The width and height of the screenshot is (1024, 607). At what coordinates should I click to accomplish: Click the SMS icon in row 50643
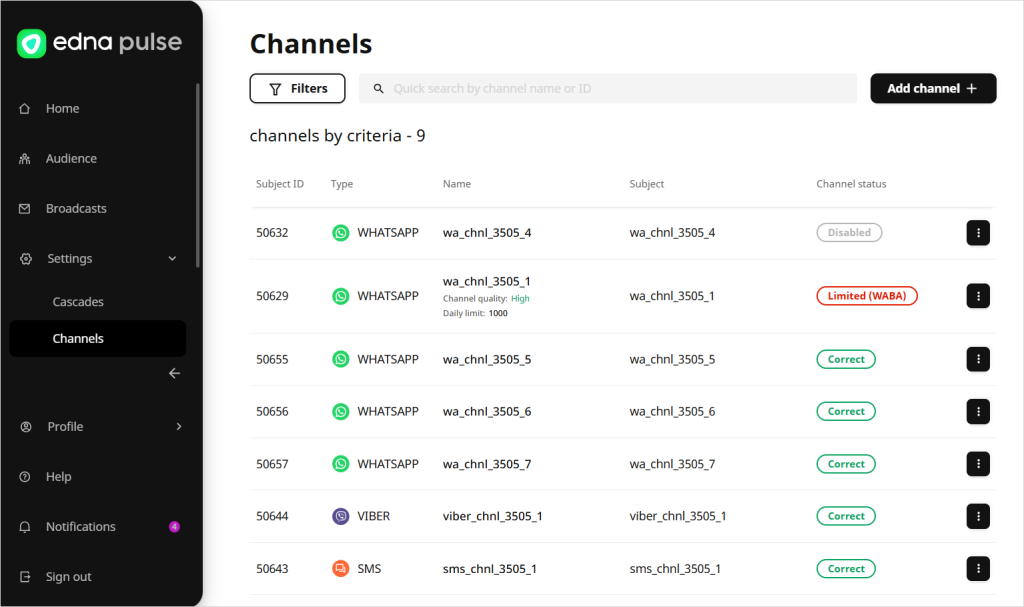point(341,569)
